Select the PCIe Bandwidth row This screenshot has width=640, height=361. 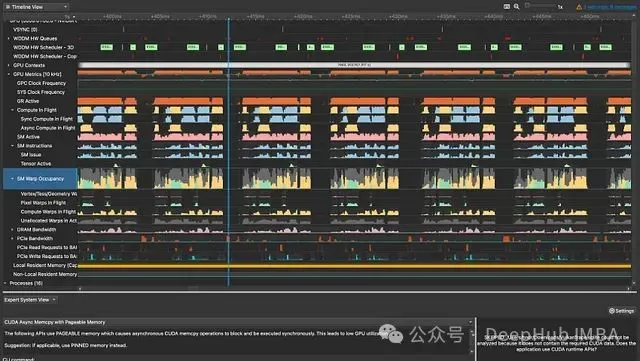pyautogui.click(x=35, y=238)
